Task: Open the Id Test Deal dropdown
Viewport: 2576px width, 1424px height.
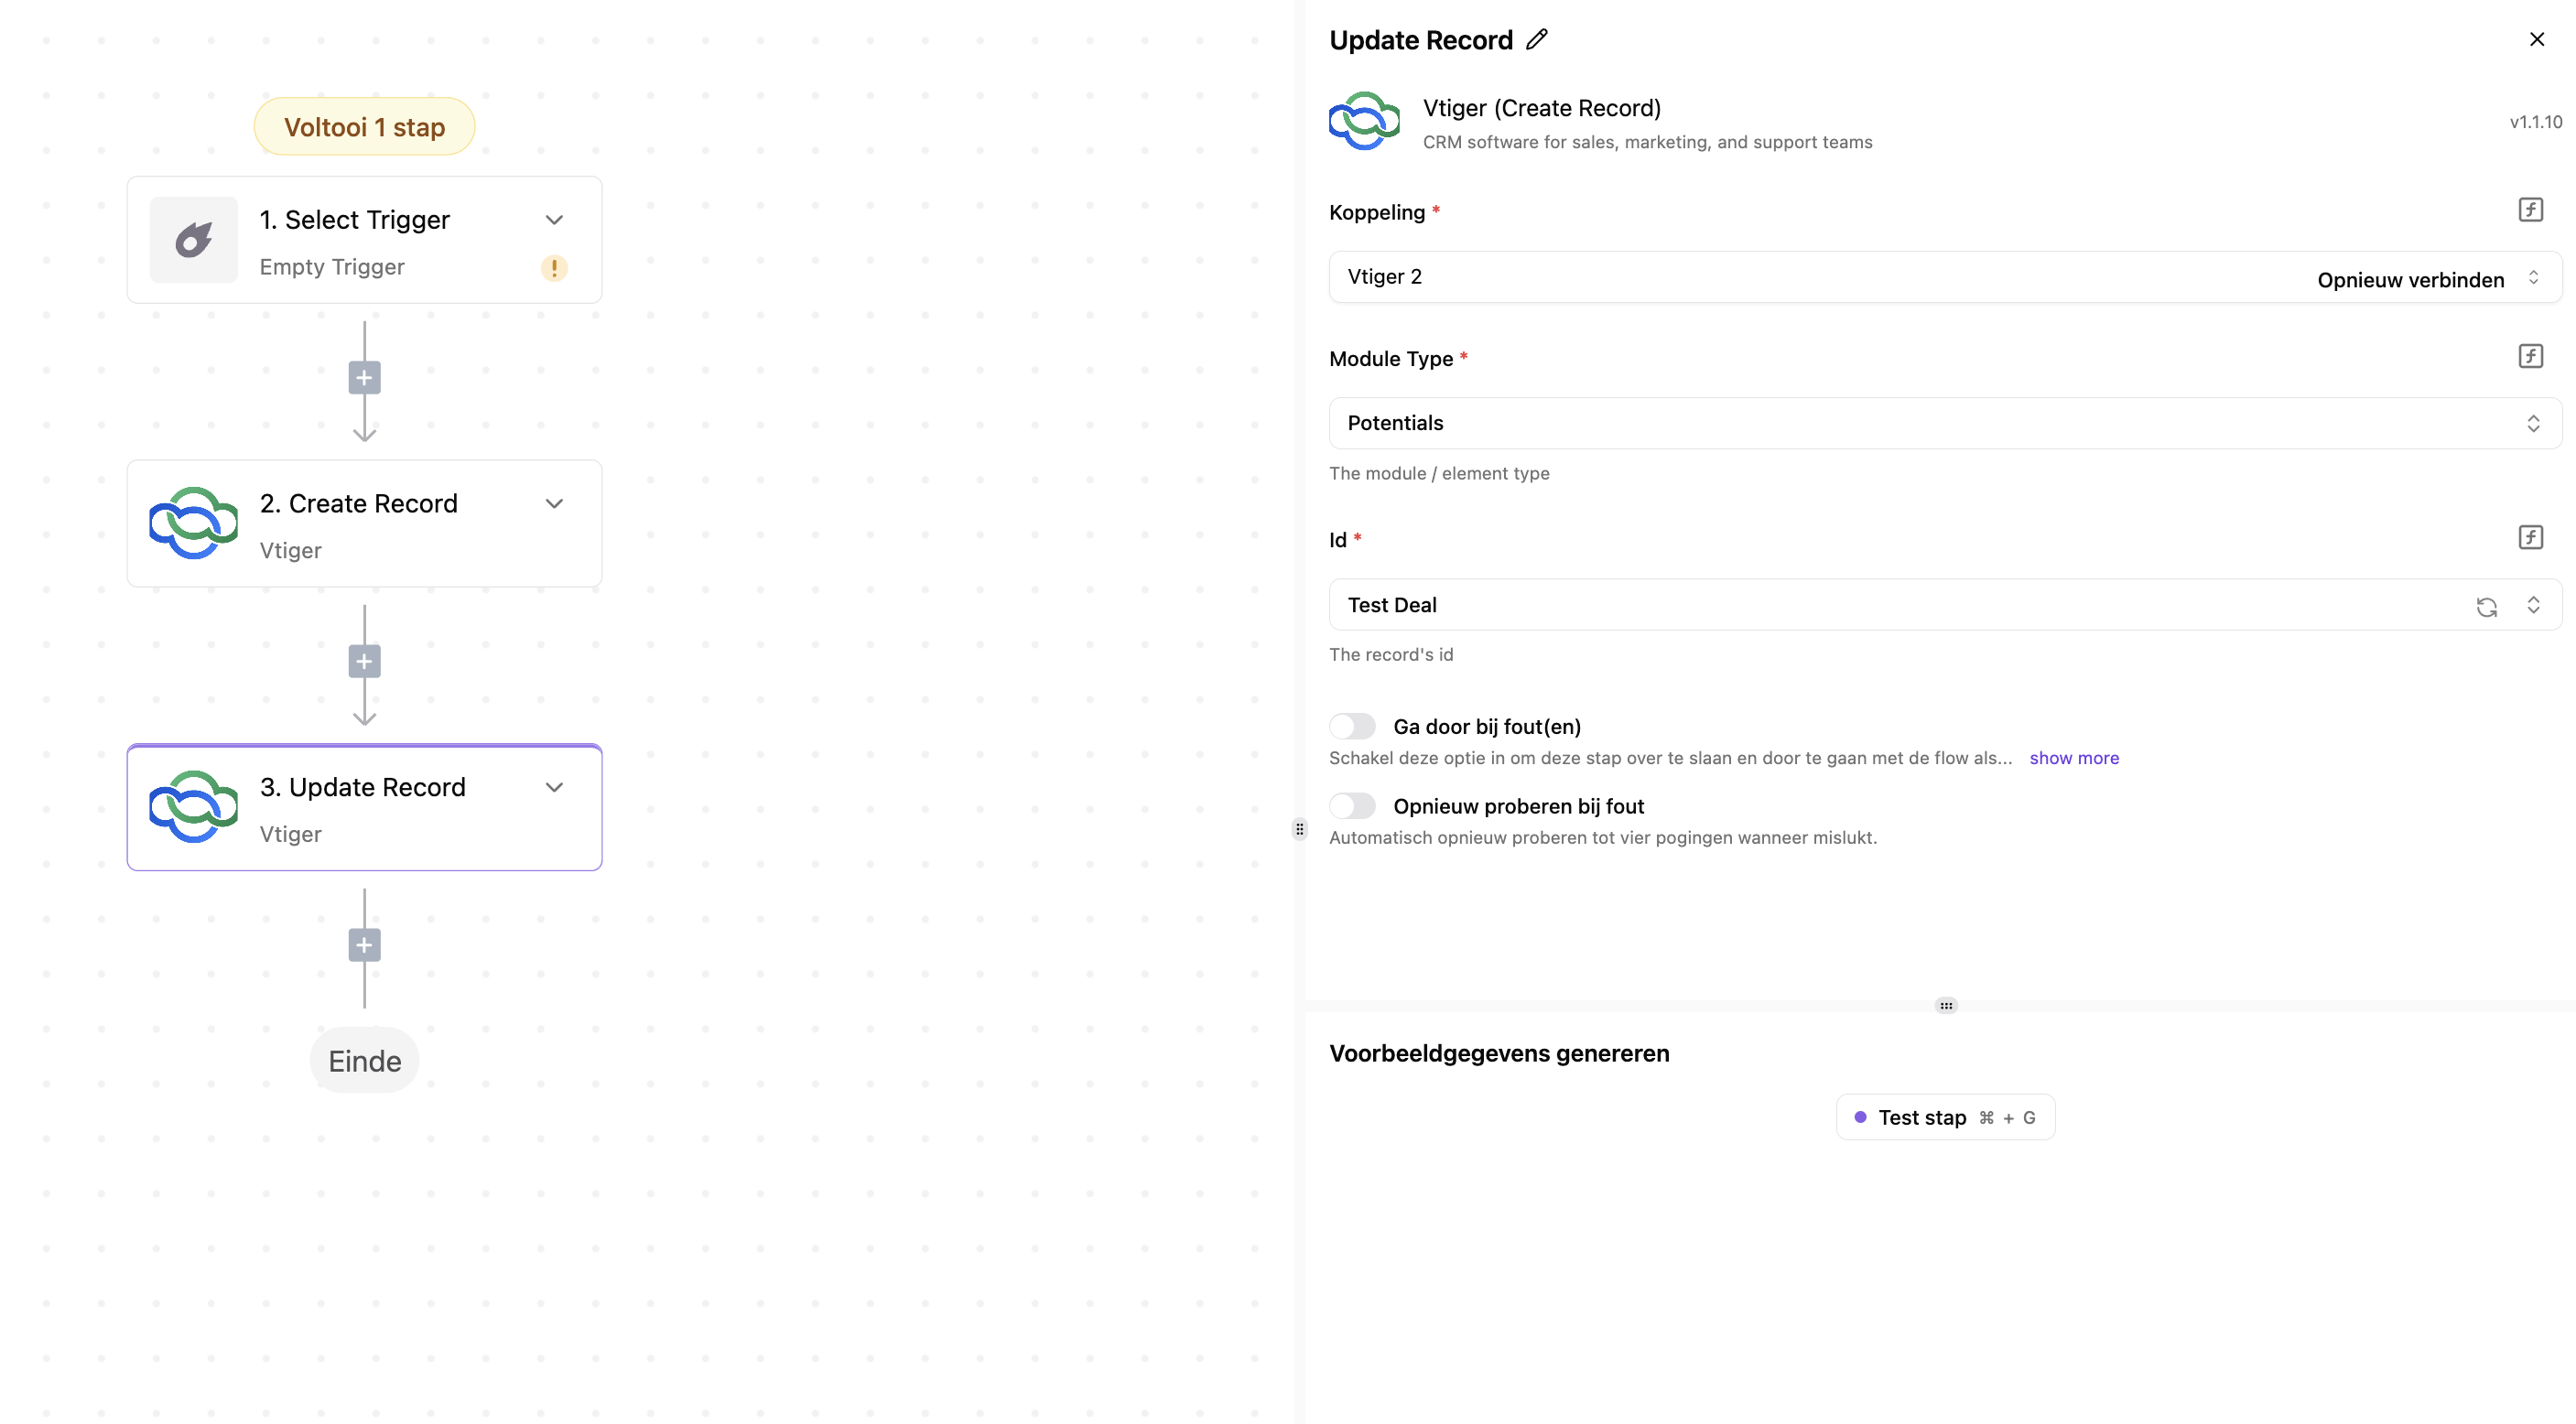Action: 1945,605
